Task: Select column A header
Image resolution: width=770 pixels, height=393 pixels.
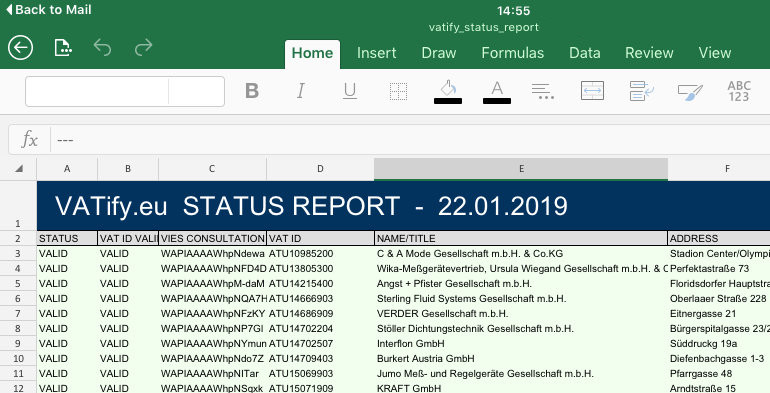Action: coord(67,168)
